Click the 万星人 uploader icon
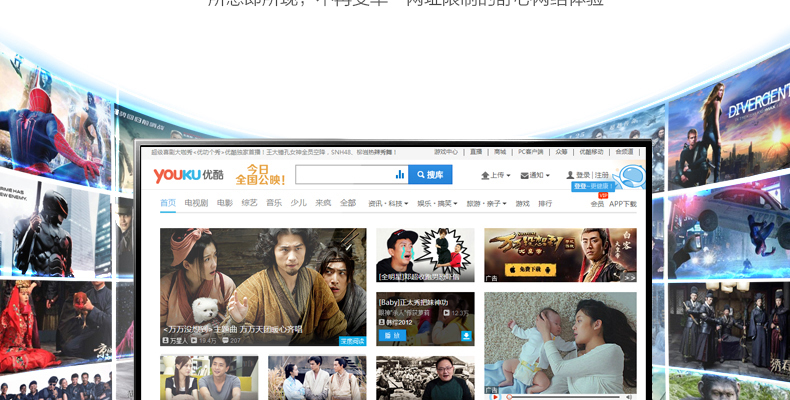Viewport: 790px width, 400px height. (x=165, y=341)
